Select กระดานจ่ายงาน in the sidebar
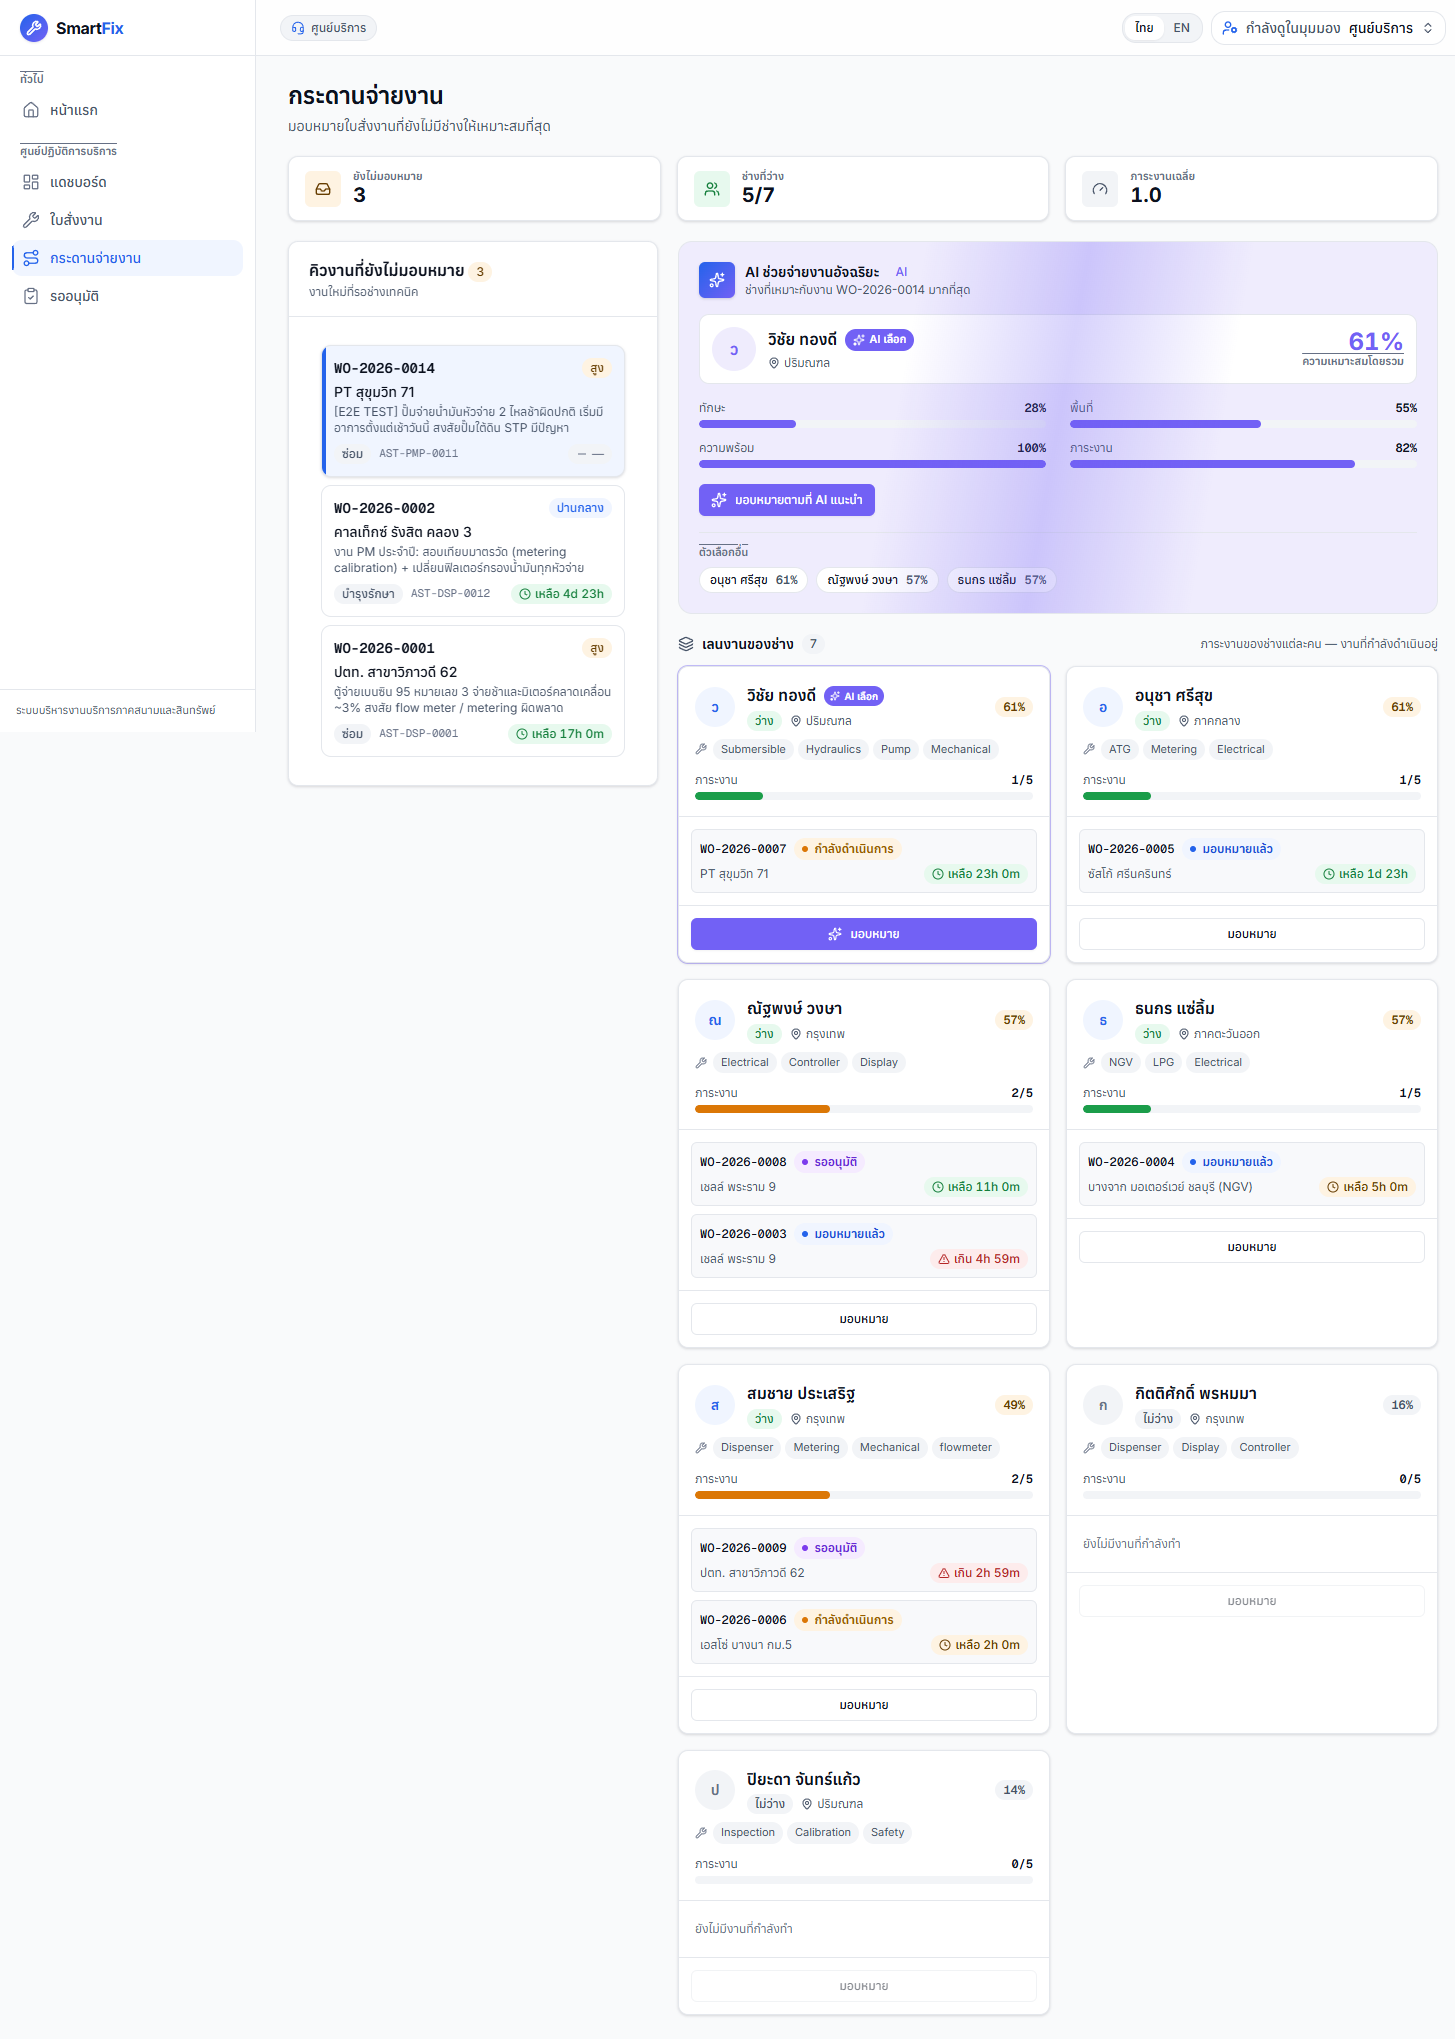The image size is (1455, 2039). (127, 258)
